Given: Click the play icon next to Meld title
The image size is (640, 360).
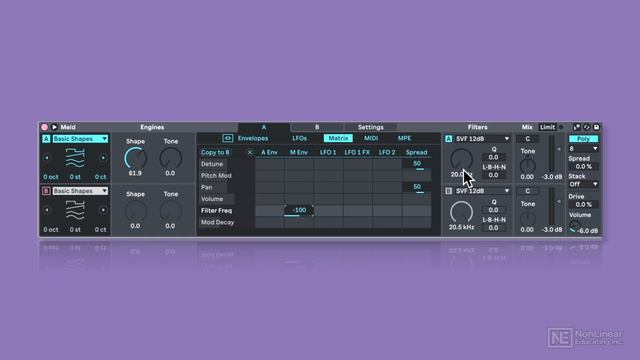Looking at the screenshot, I should point(54,127).
